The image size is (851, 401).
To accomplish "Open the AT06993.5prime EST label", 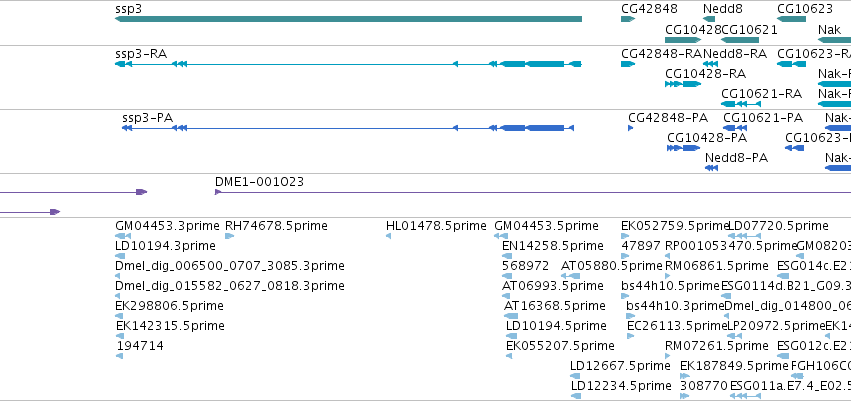I will coord(554,286).
